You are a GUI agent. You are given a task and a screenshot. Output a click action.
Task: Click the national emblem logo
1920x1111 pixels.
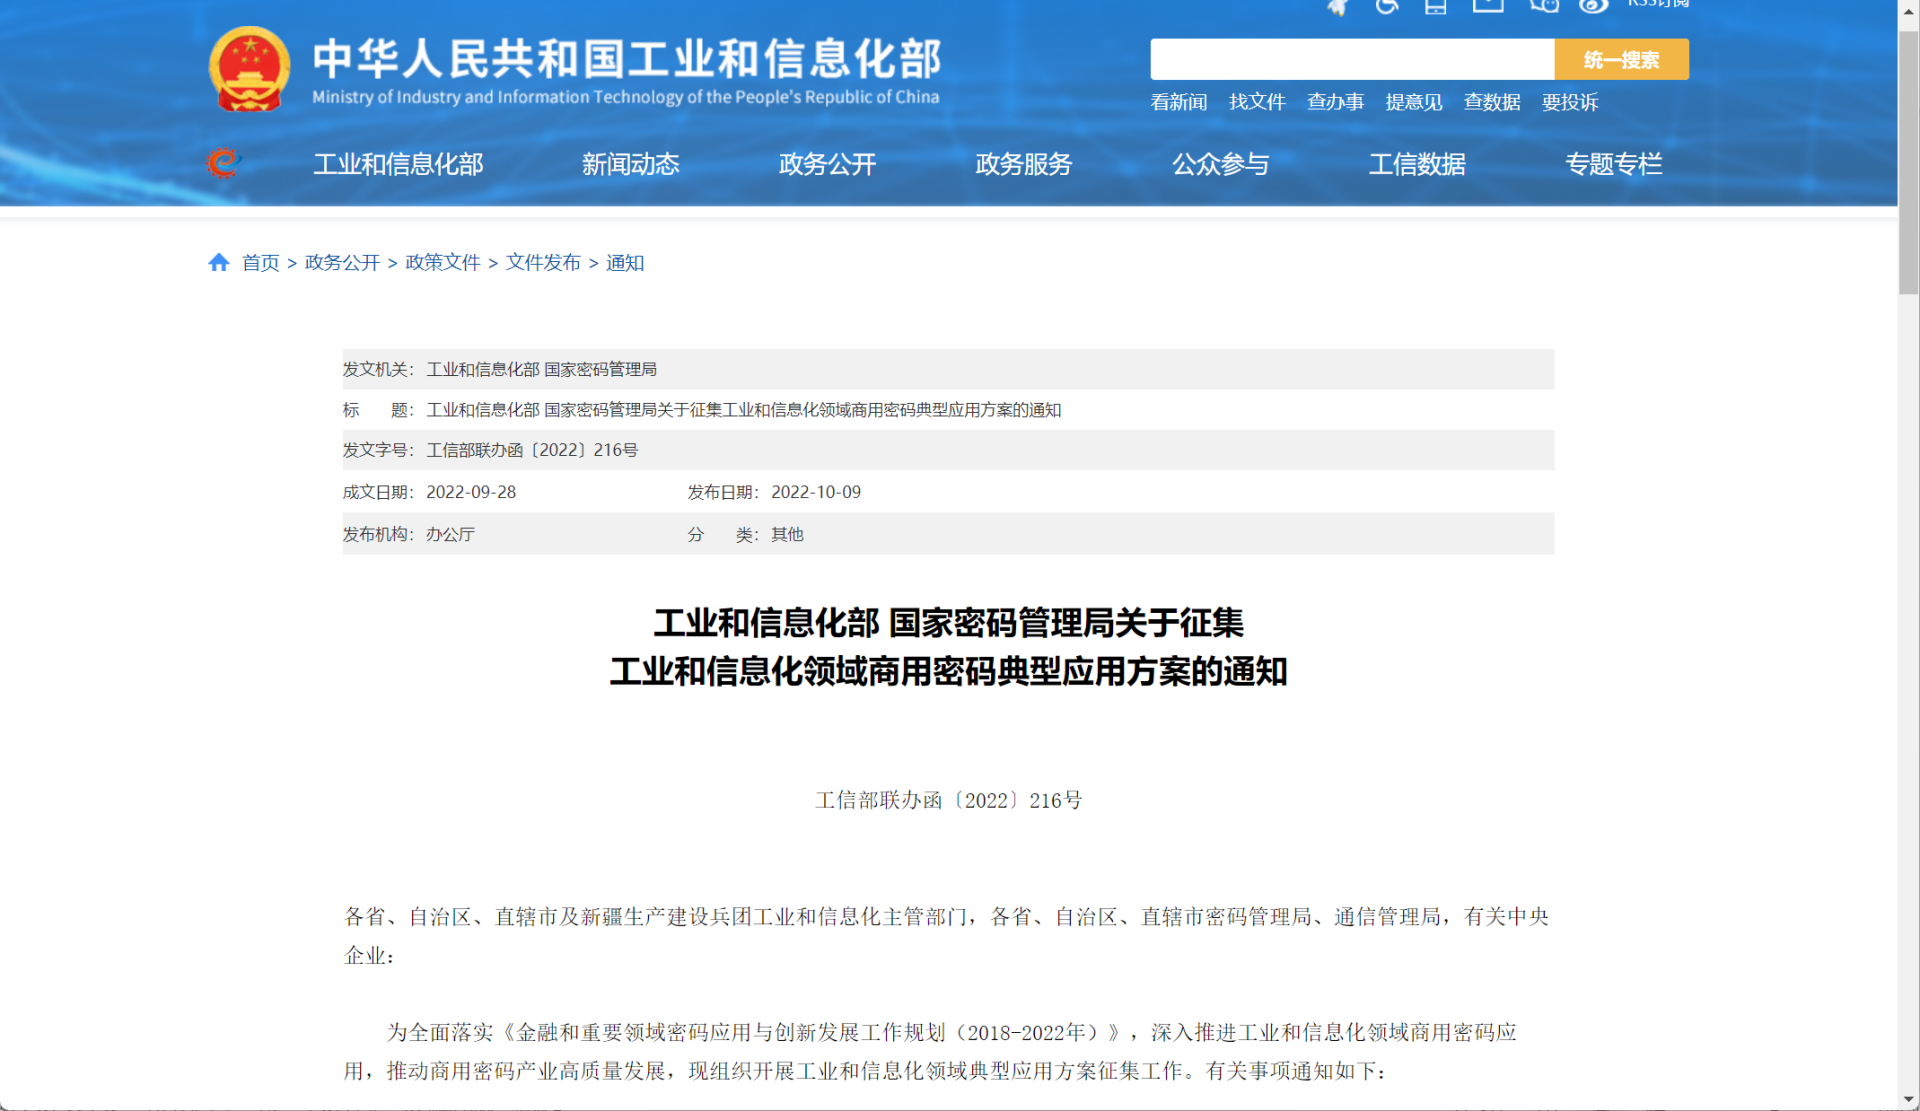point(249,68)
